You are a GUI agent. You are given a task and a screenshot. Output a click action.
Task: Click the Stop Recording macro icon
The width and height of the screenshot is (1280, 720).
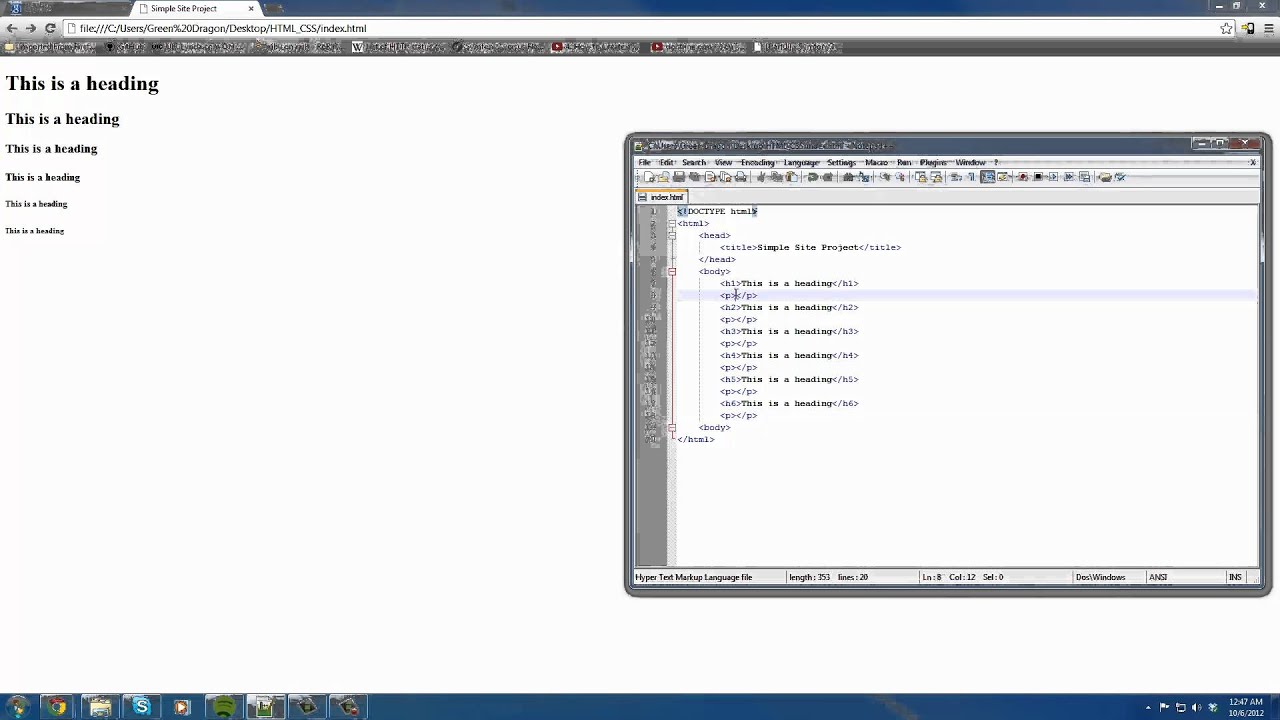coord(1038,177)
